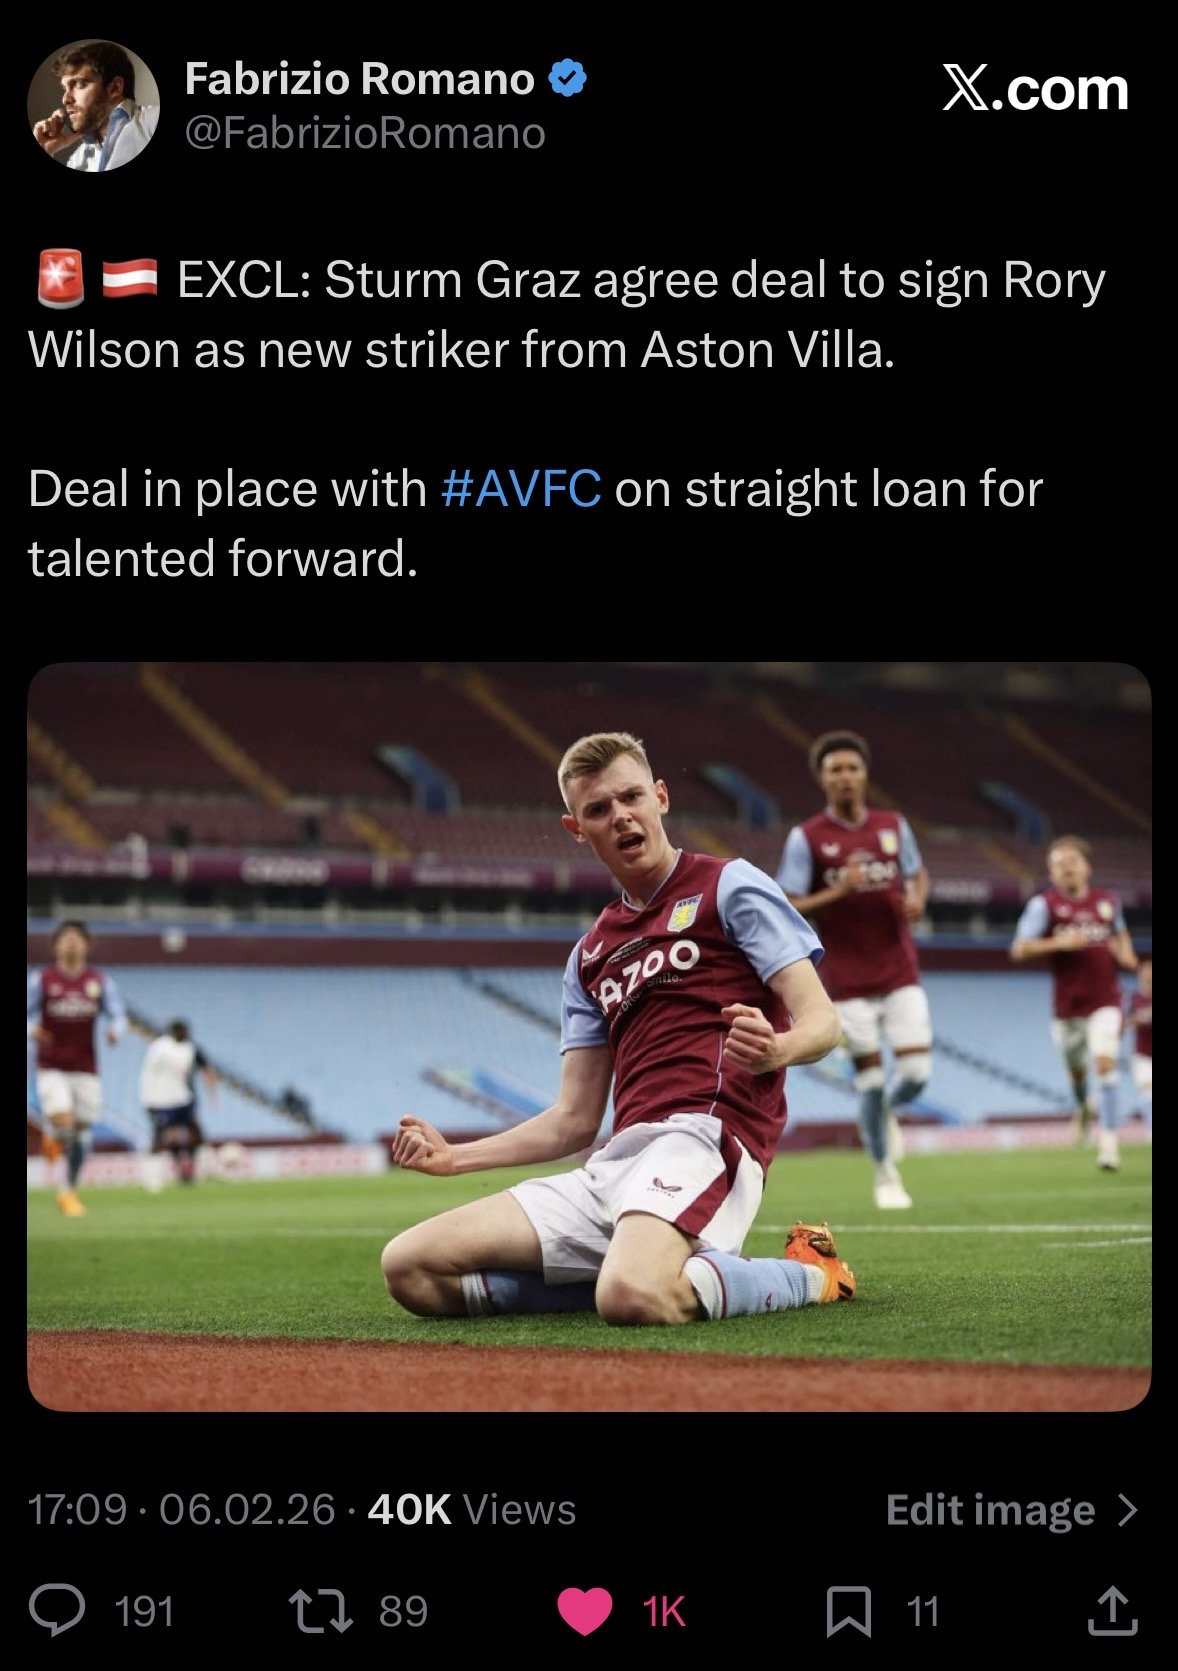The image size is (1178, 1671).
Task: Click the 191 replies count
Action: (145, 1612)
